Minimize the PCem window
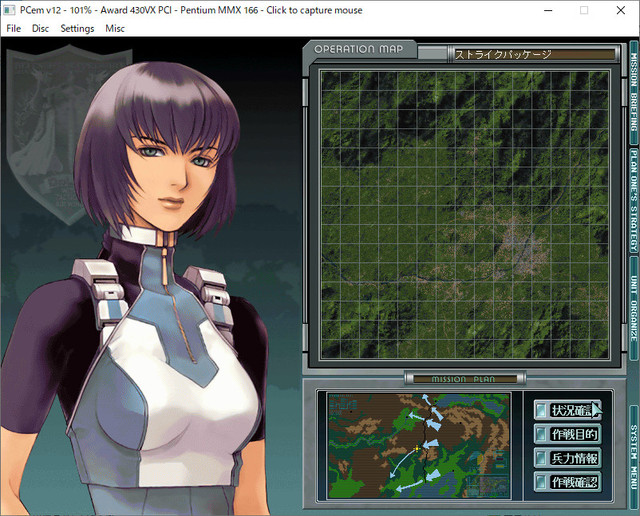 (x=548, y=10)
